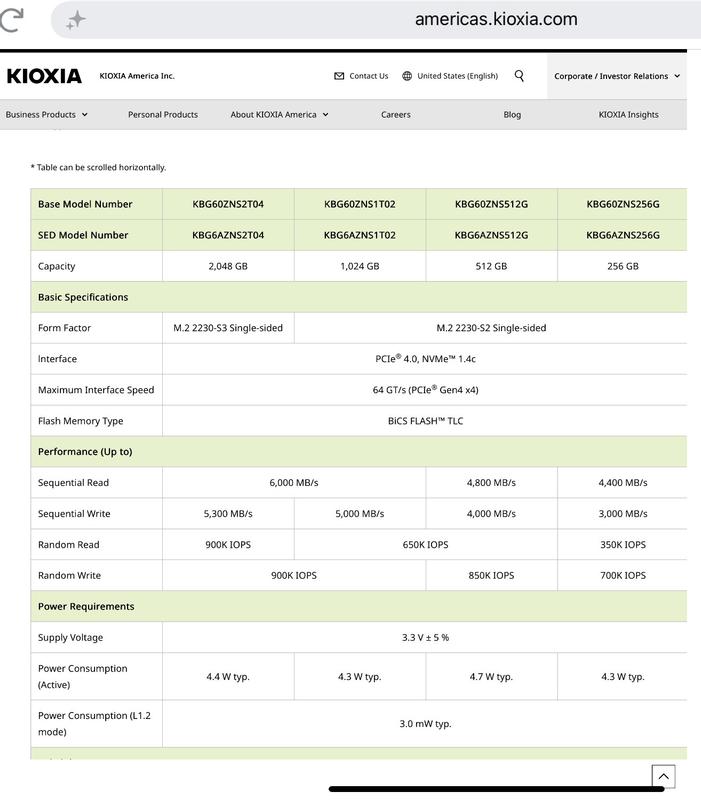Select SED model KBG6AZNS512G cell
Viewport: 701px width, 800px height.
click(x=491, y=235)
